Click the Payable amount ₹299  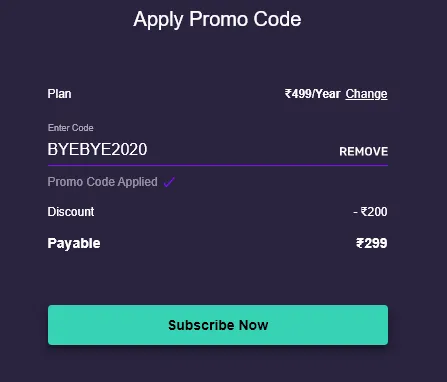tap(372, 243)
